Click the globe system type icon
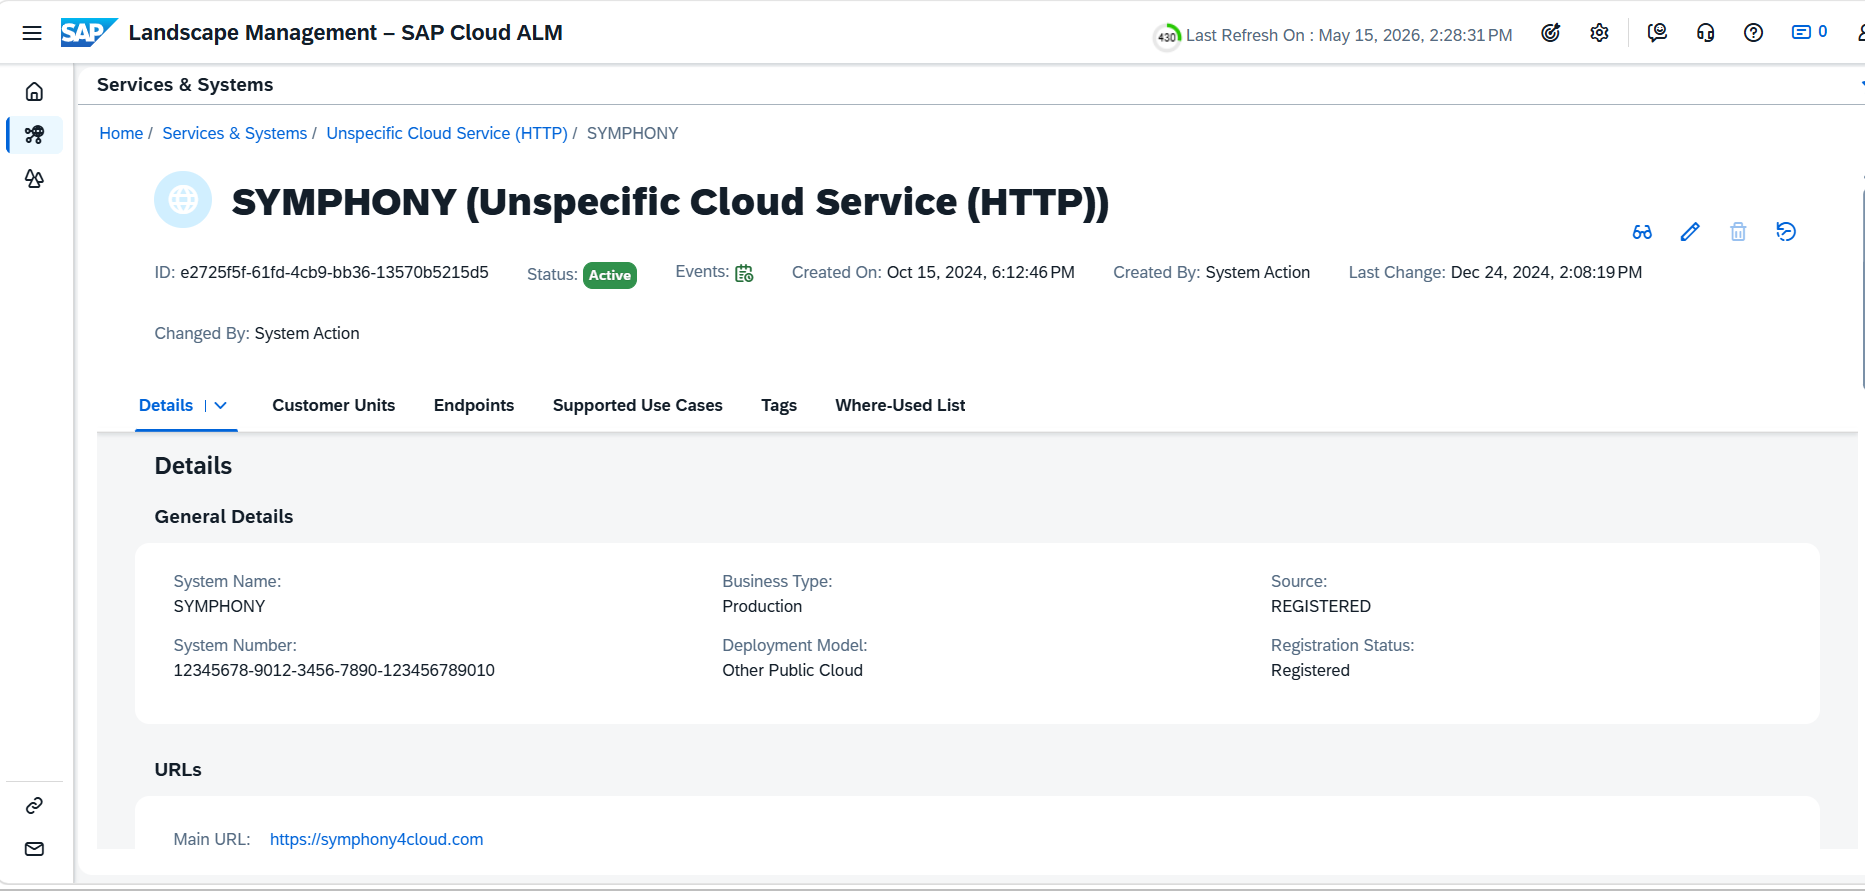Viewport: 1865px width, 891px height. [x=183, y=200]
